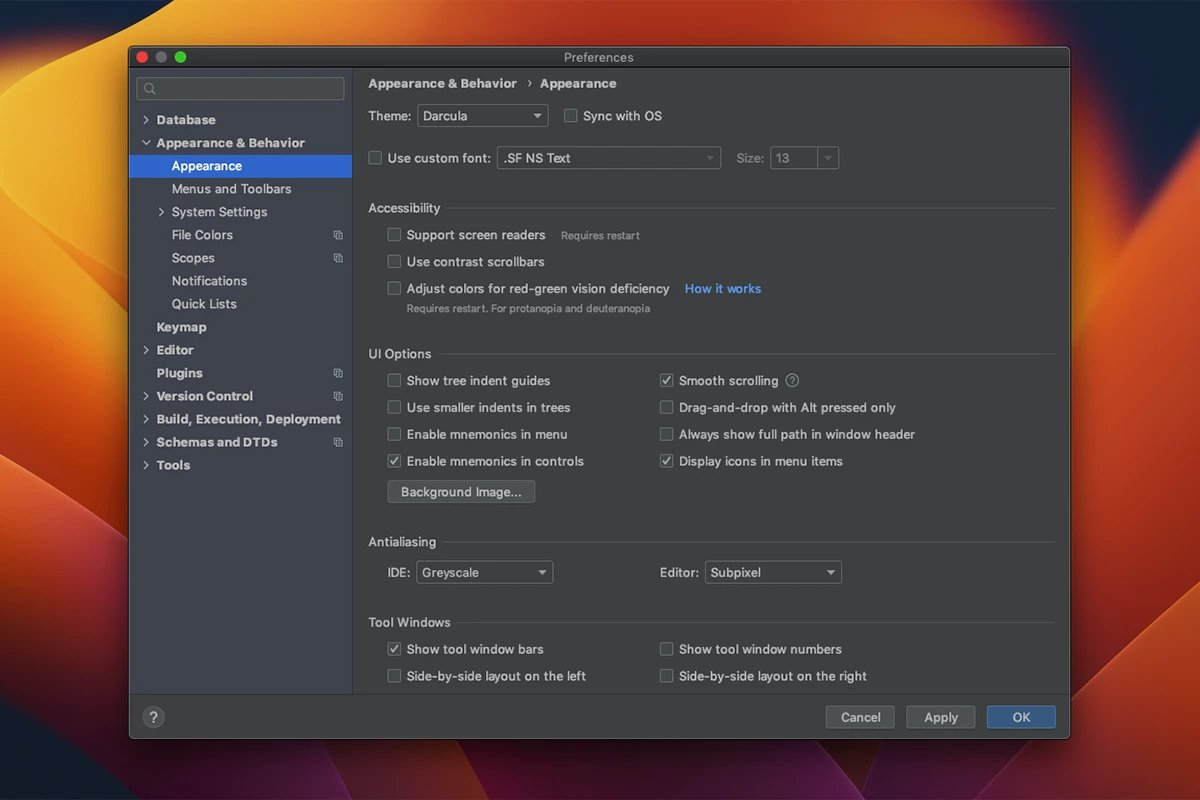Click the search magnifier icon in settings
This screenshot has height=800, width=1200.
click(150, 89)
